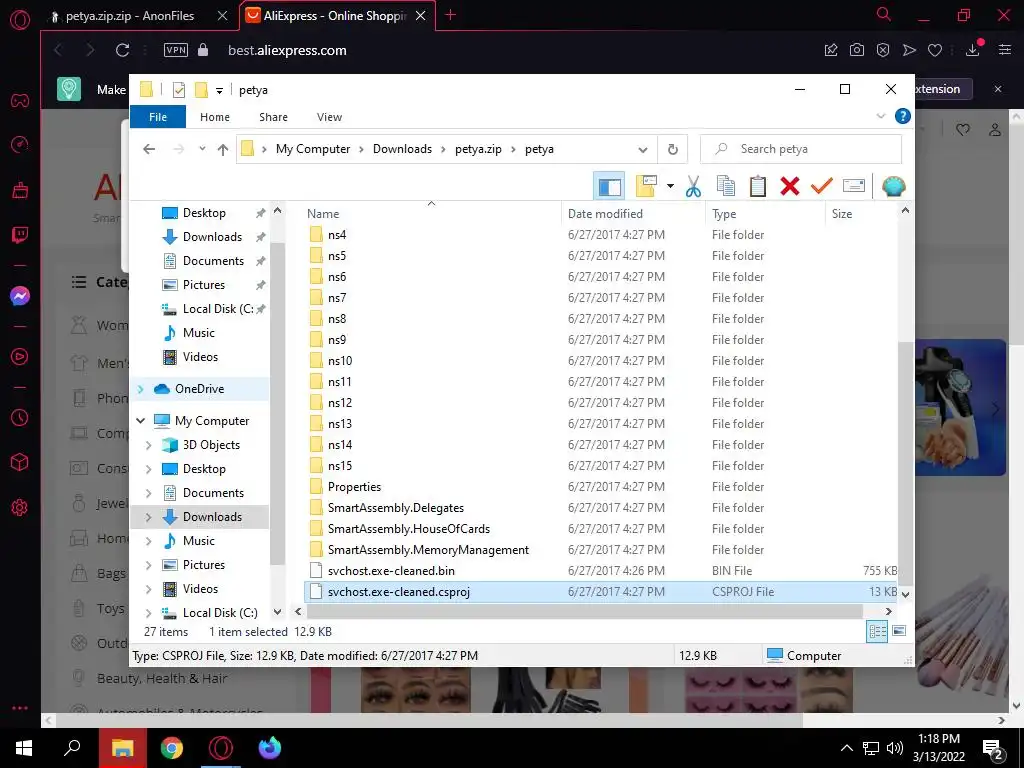This screenshot has width=1024, height=768.
Task: Open Opera snapshot camera icon
Action: point(857,50)
